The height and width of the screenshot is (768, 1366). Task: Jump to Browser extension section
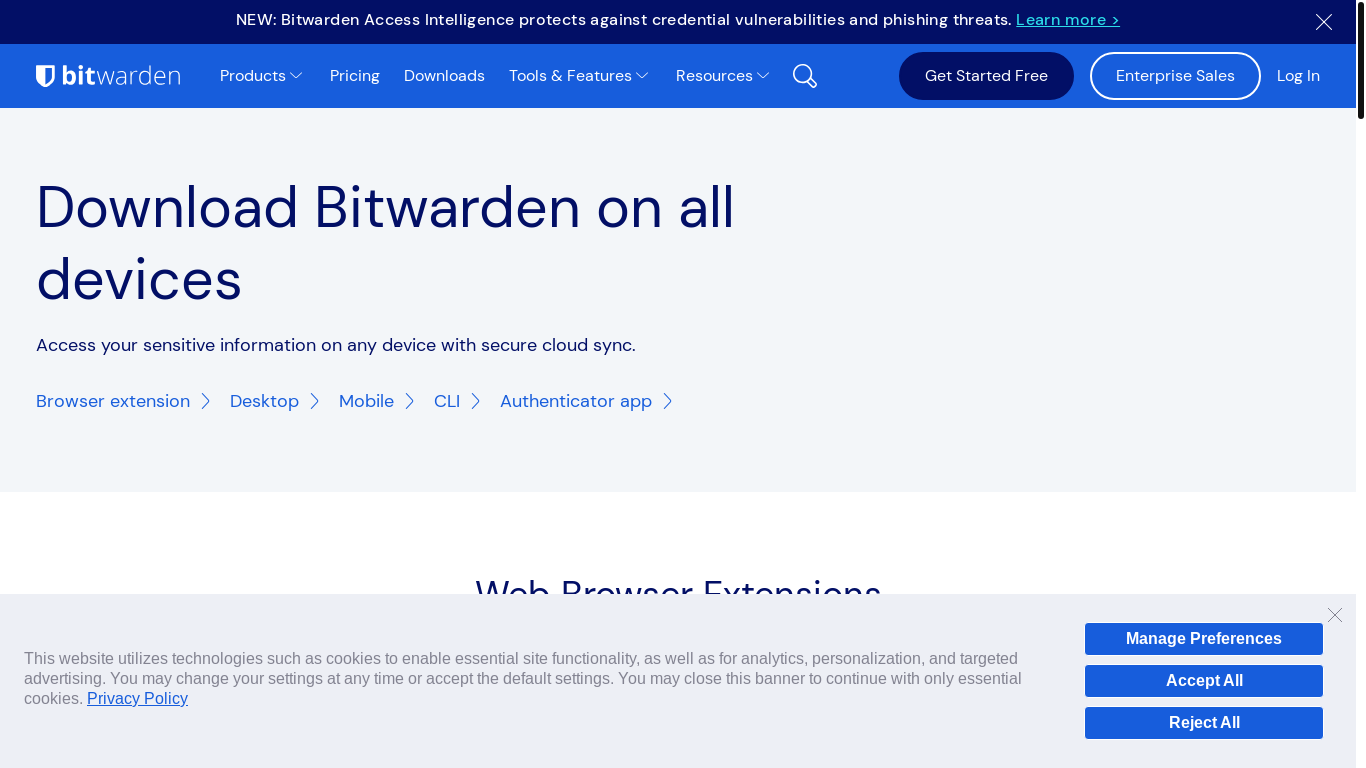coord(123,401)
